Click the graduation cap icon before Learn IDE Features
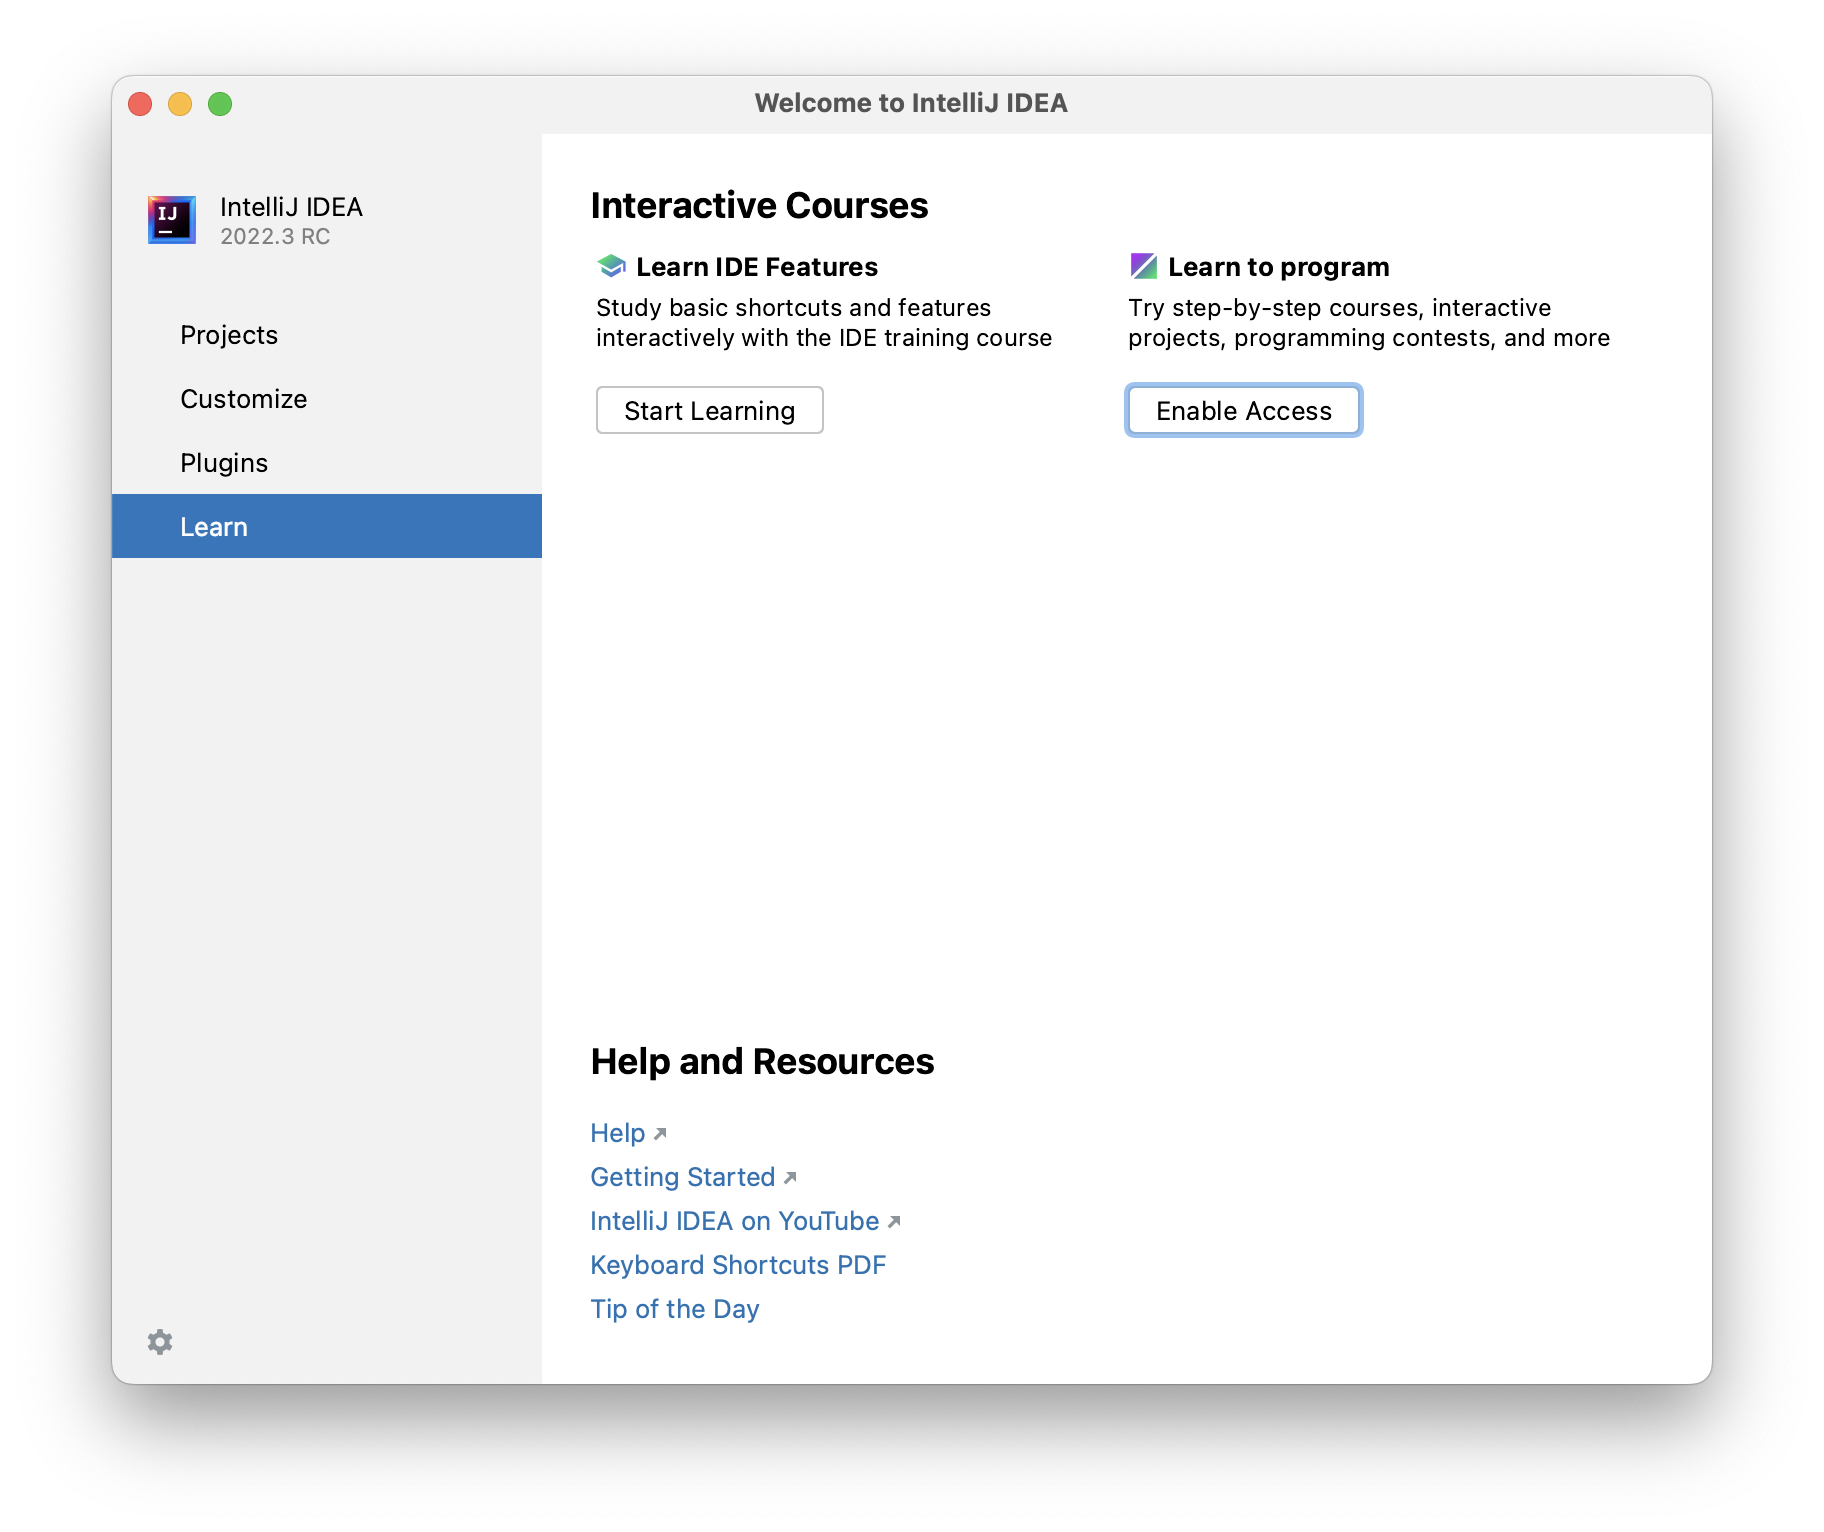1824x1532 pixels. pyautogui.click(x=610, y=265)
